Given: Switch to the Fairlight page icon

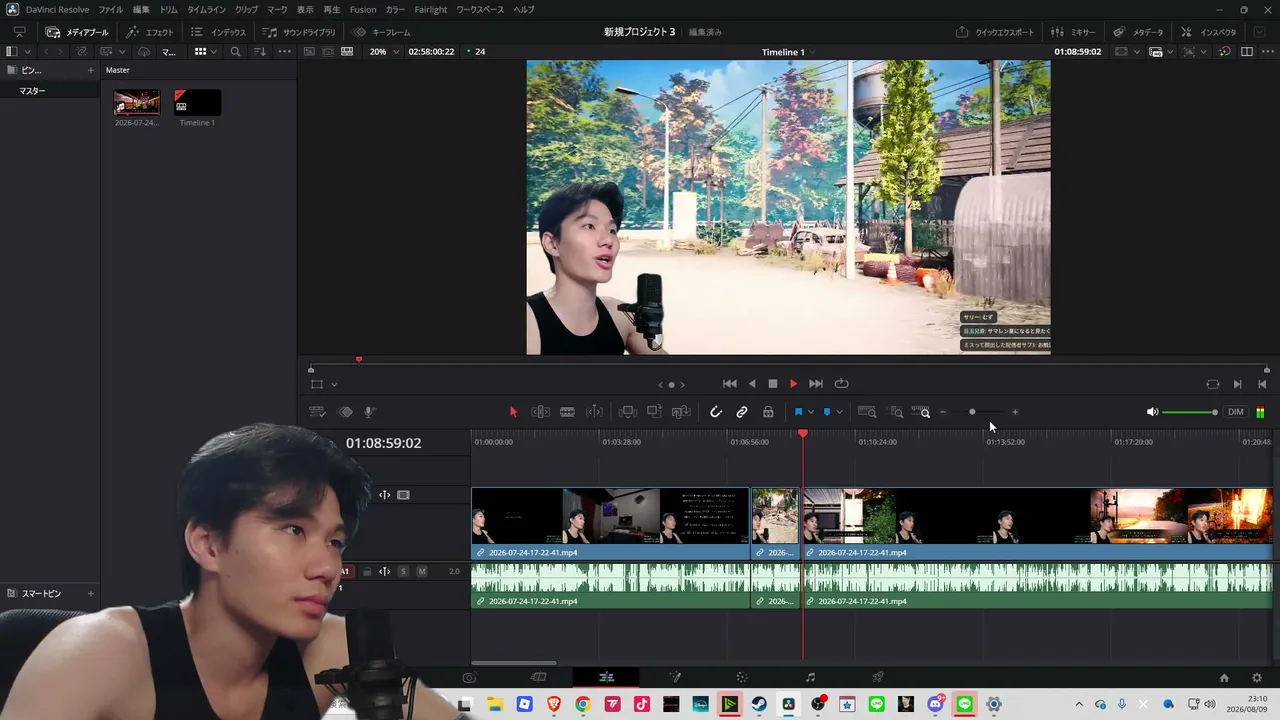Looking at the screenshot, I should point(810,678).
